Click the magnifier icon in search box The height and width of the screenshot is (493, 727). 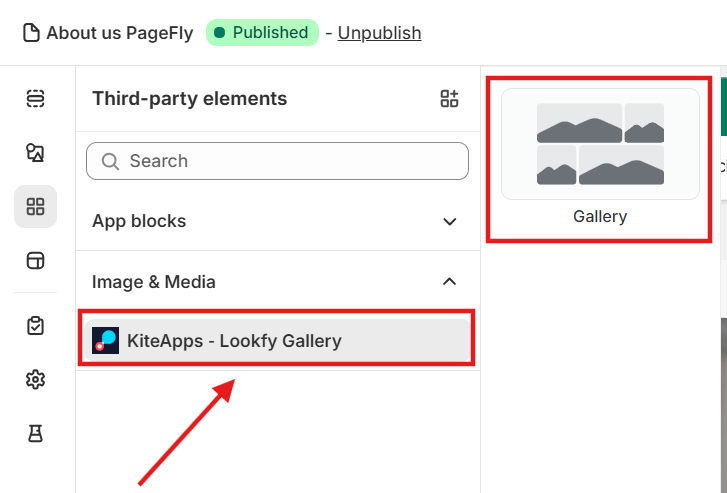(x=110, y=161)
